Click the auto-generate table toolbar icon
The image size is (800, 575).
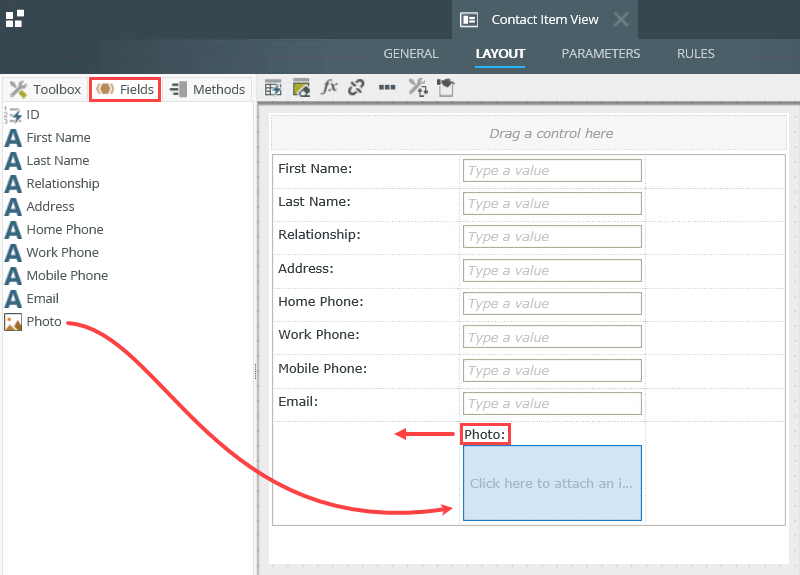point(273,88)
